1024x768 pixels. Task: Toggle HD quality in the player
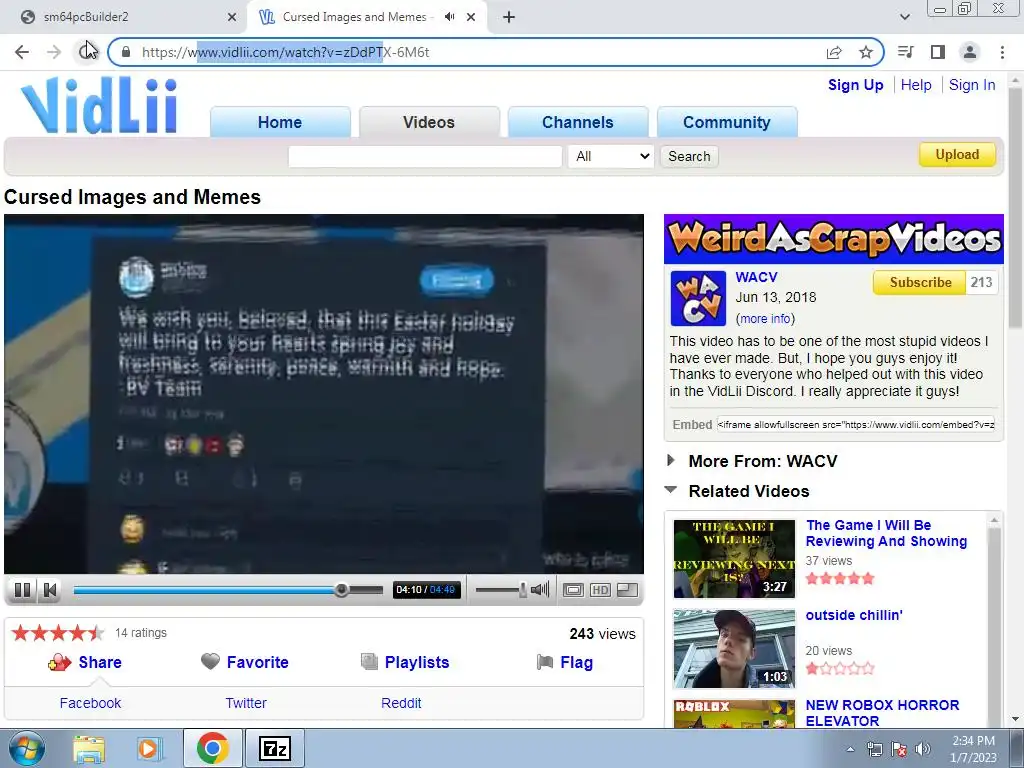point(600,590)
